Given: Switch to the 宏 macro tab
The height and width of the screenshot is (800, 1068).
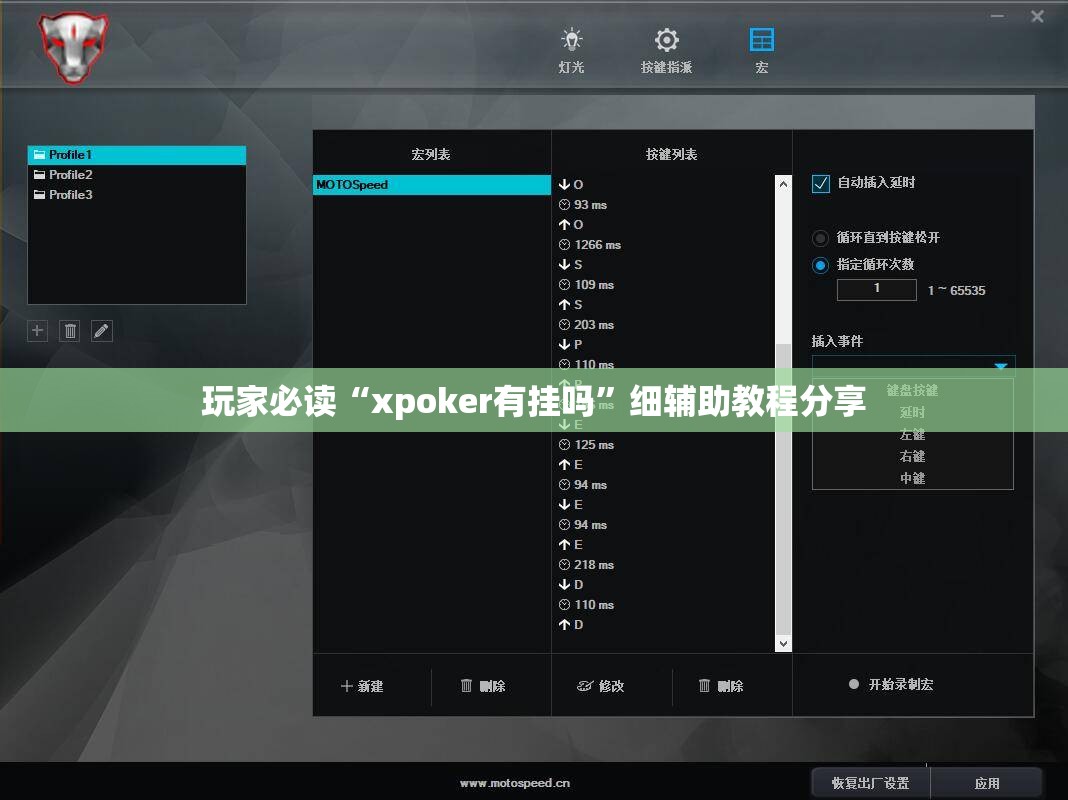Looking at the screenshot, I should 761,50.
